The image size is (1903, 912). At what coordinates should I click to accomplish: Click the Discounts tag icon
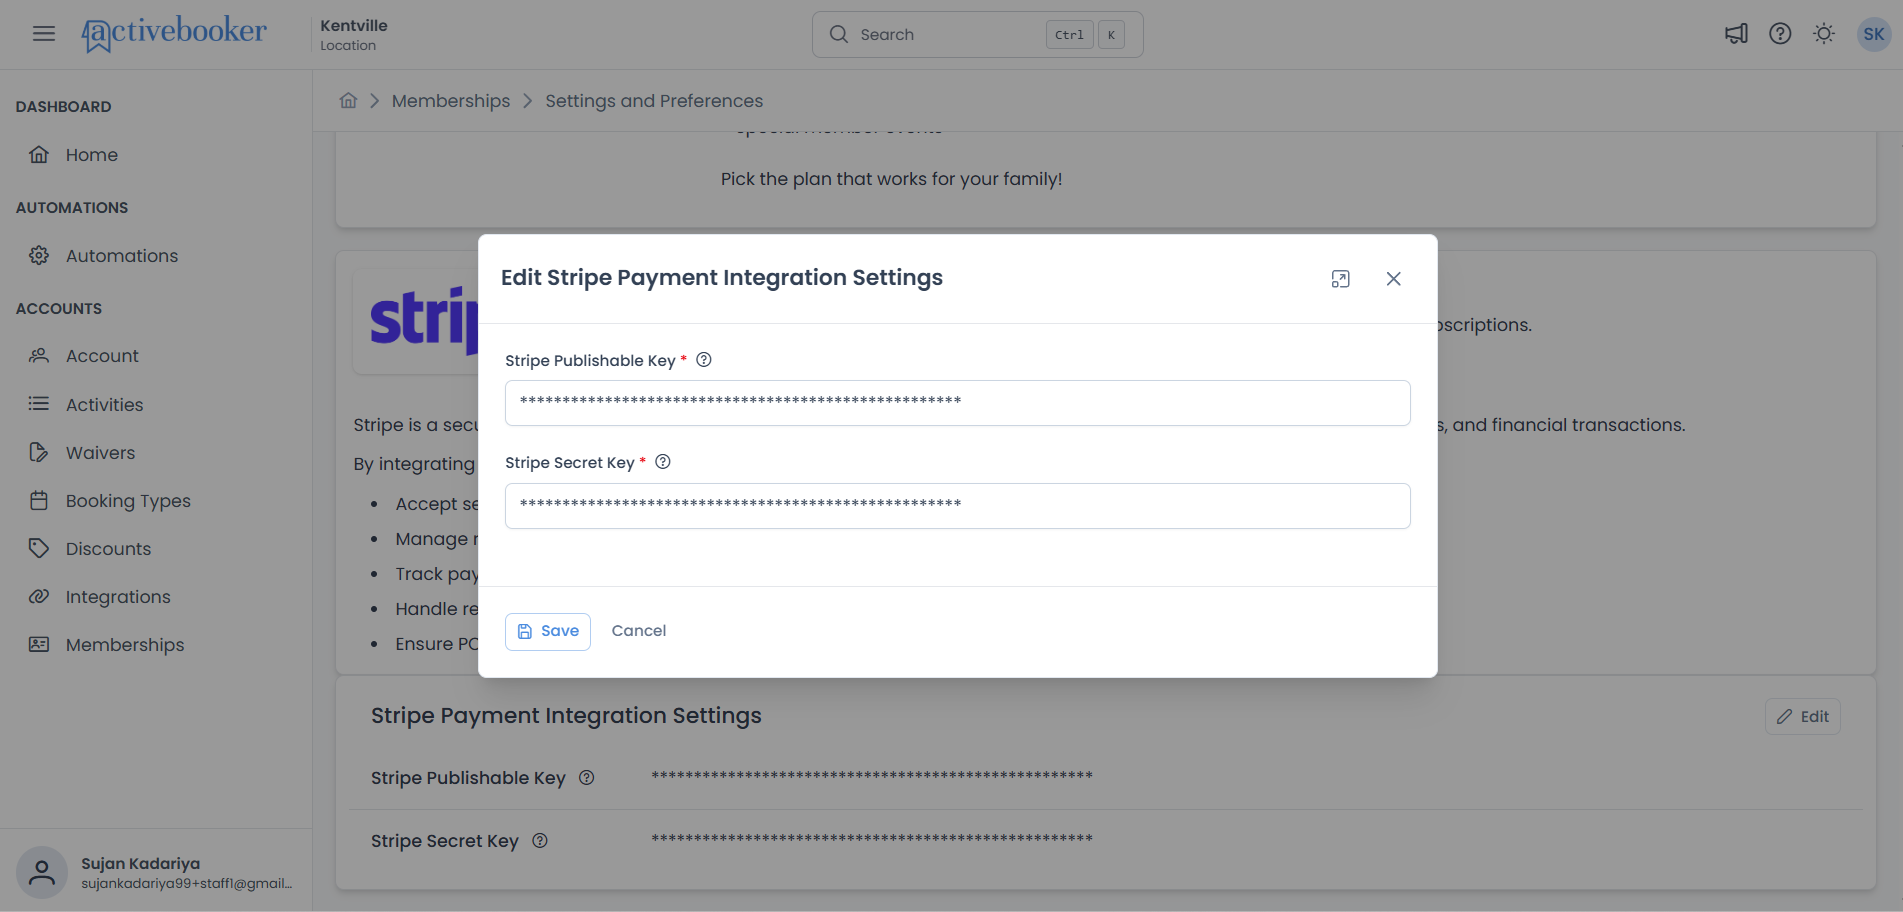point(39,548)
